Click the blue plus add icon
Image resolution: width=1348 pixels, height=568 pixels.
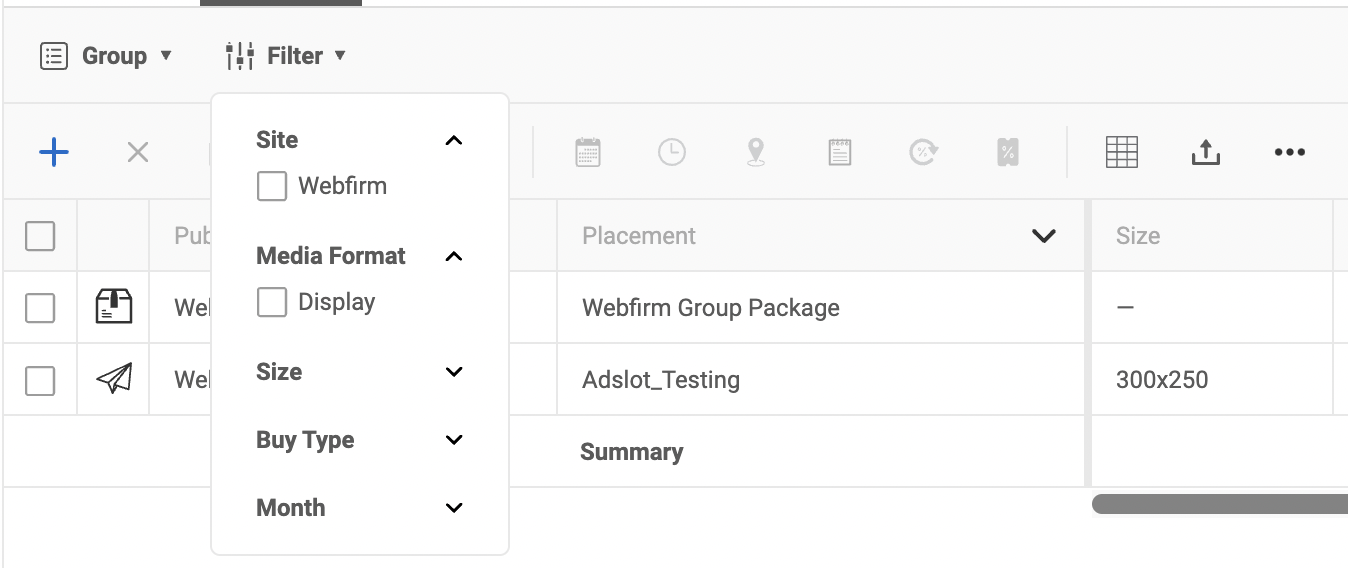53,152
